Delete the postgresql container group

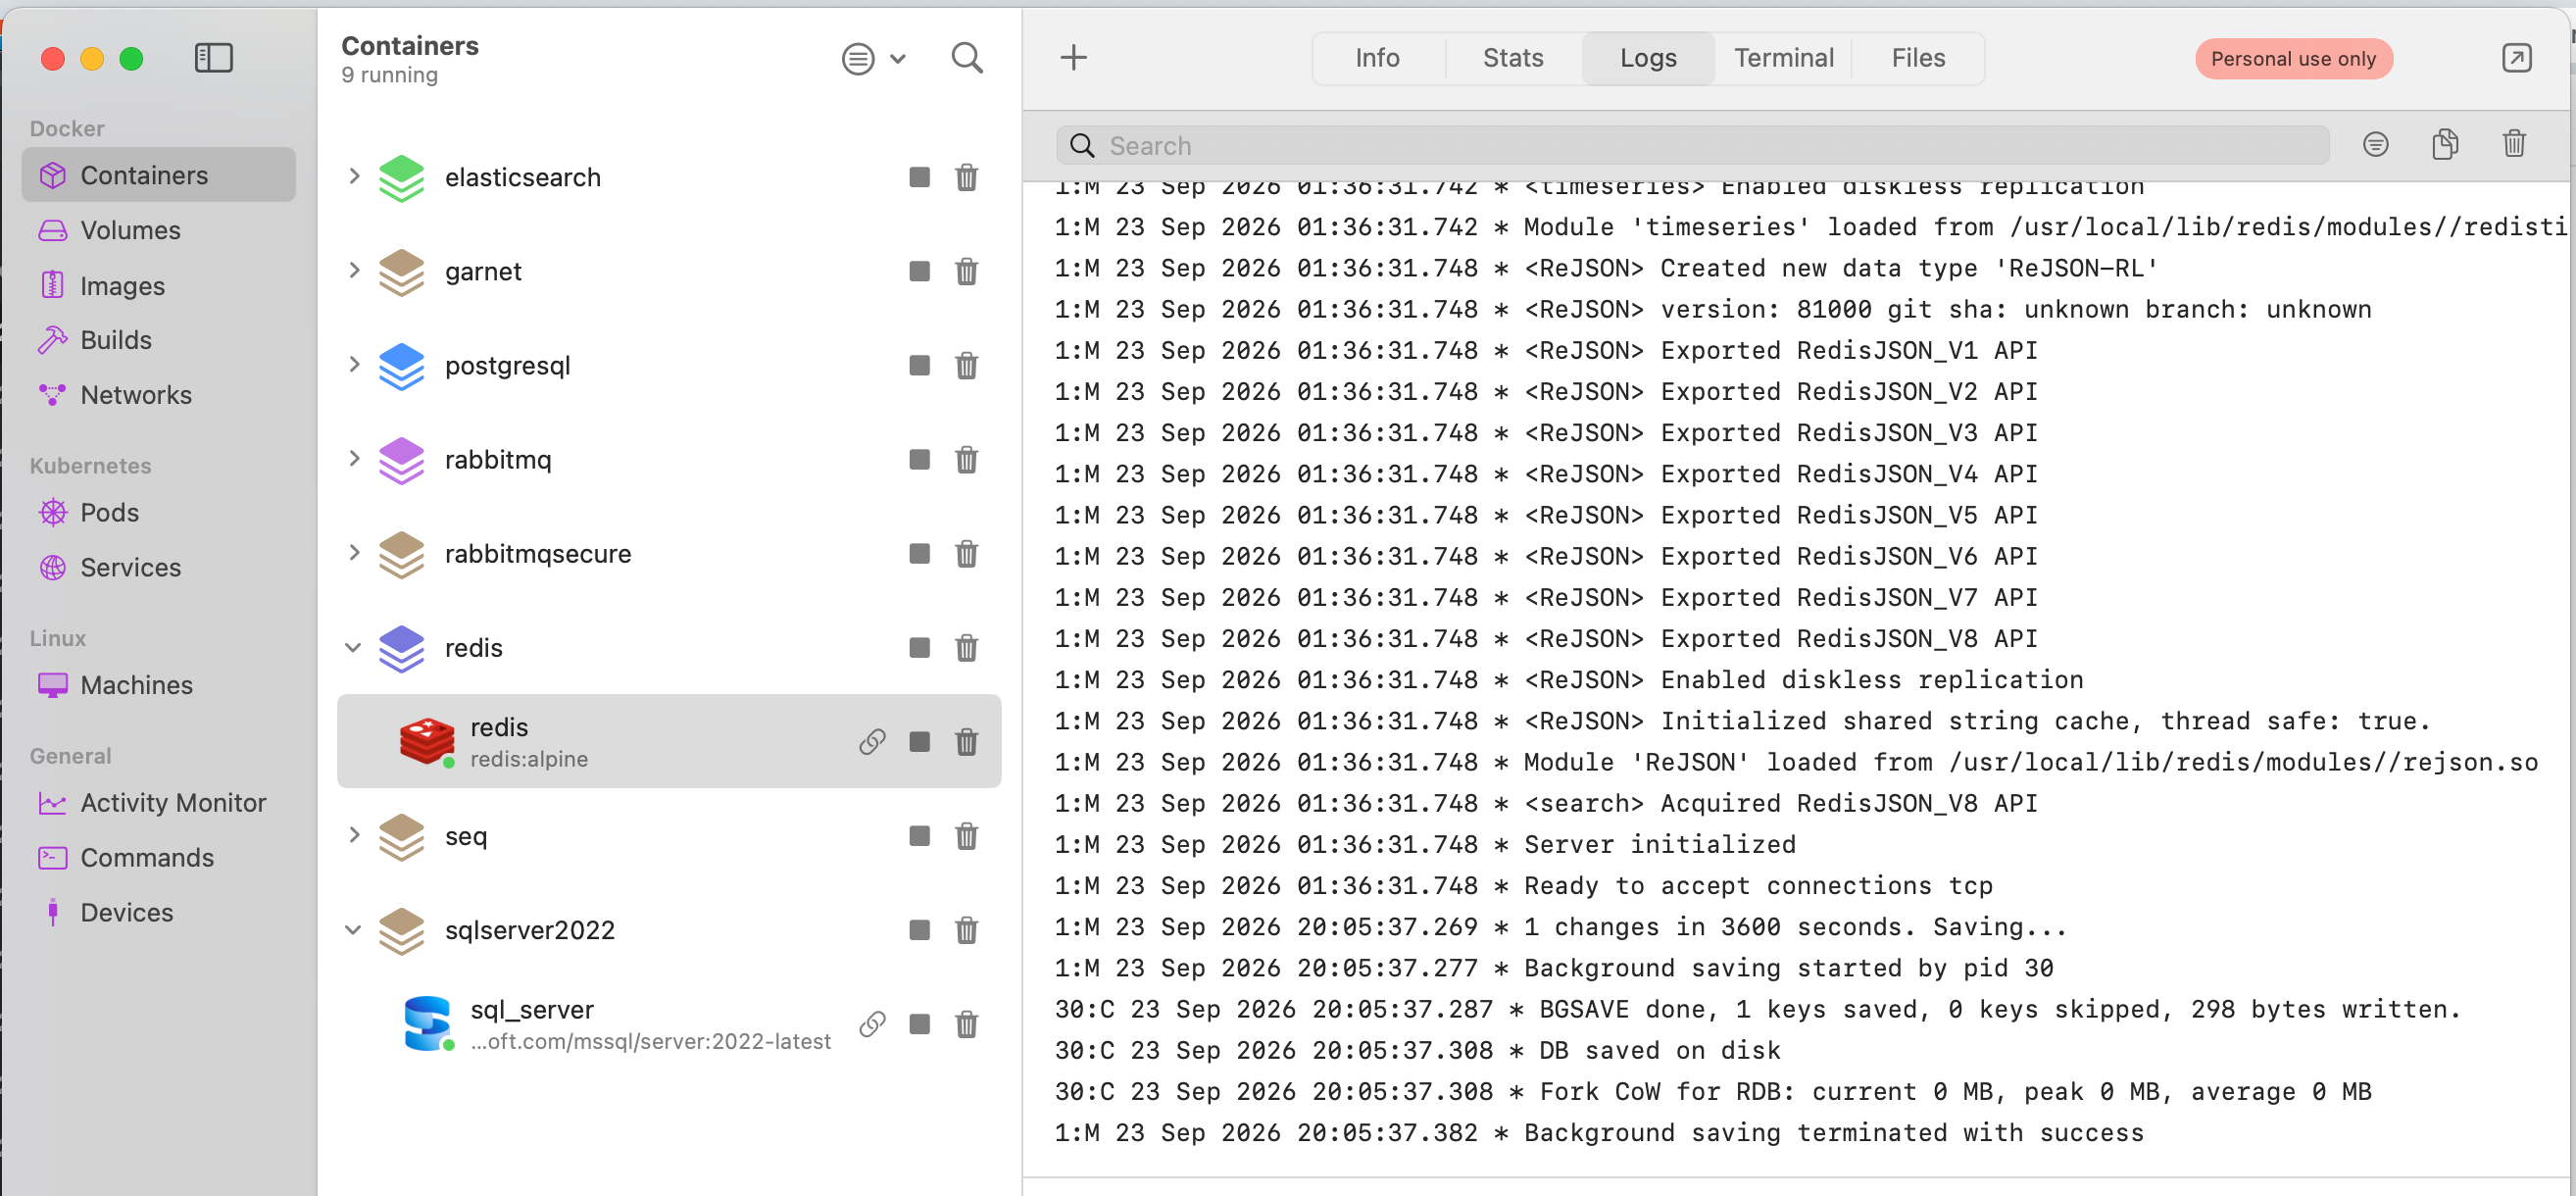(966, 365)
